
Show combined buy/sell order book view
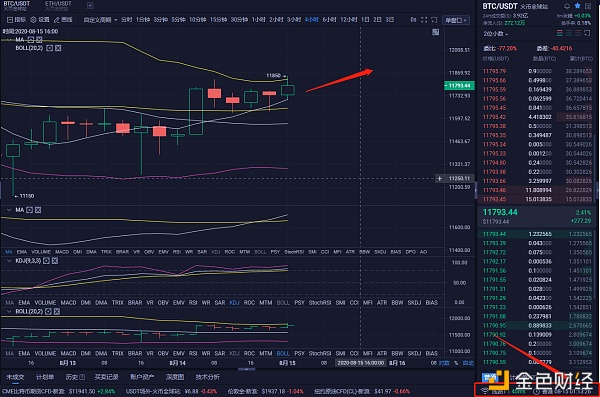coord(559,34)
